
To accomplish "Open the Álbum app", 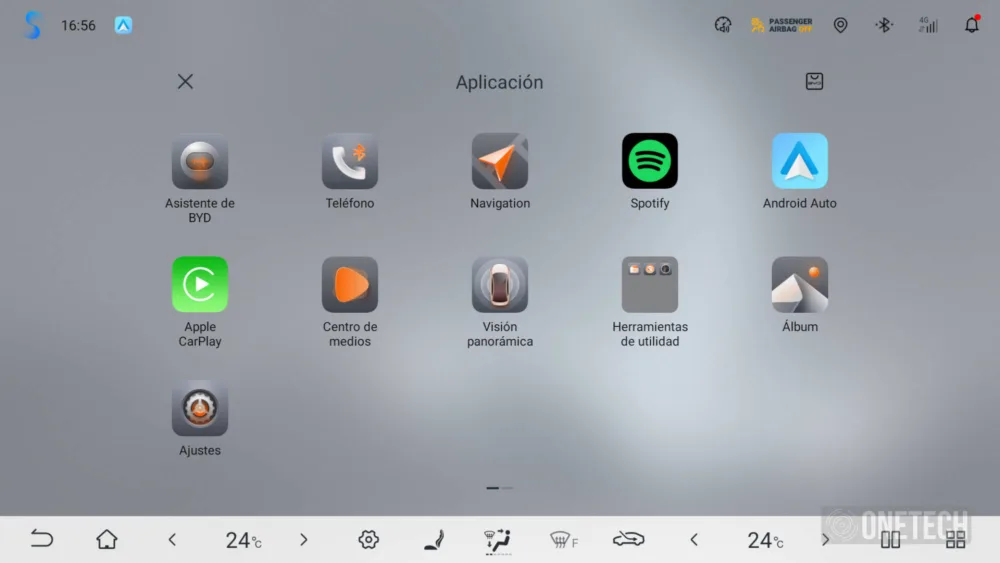I will click(800, 285).
